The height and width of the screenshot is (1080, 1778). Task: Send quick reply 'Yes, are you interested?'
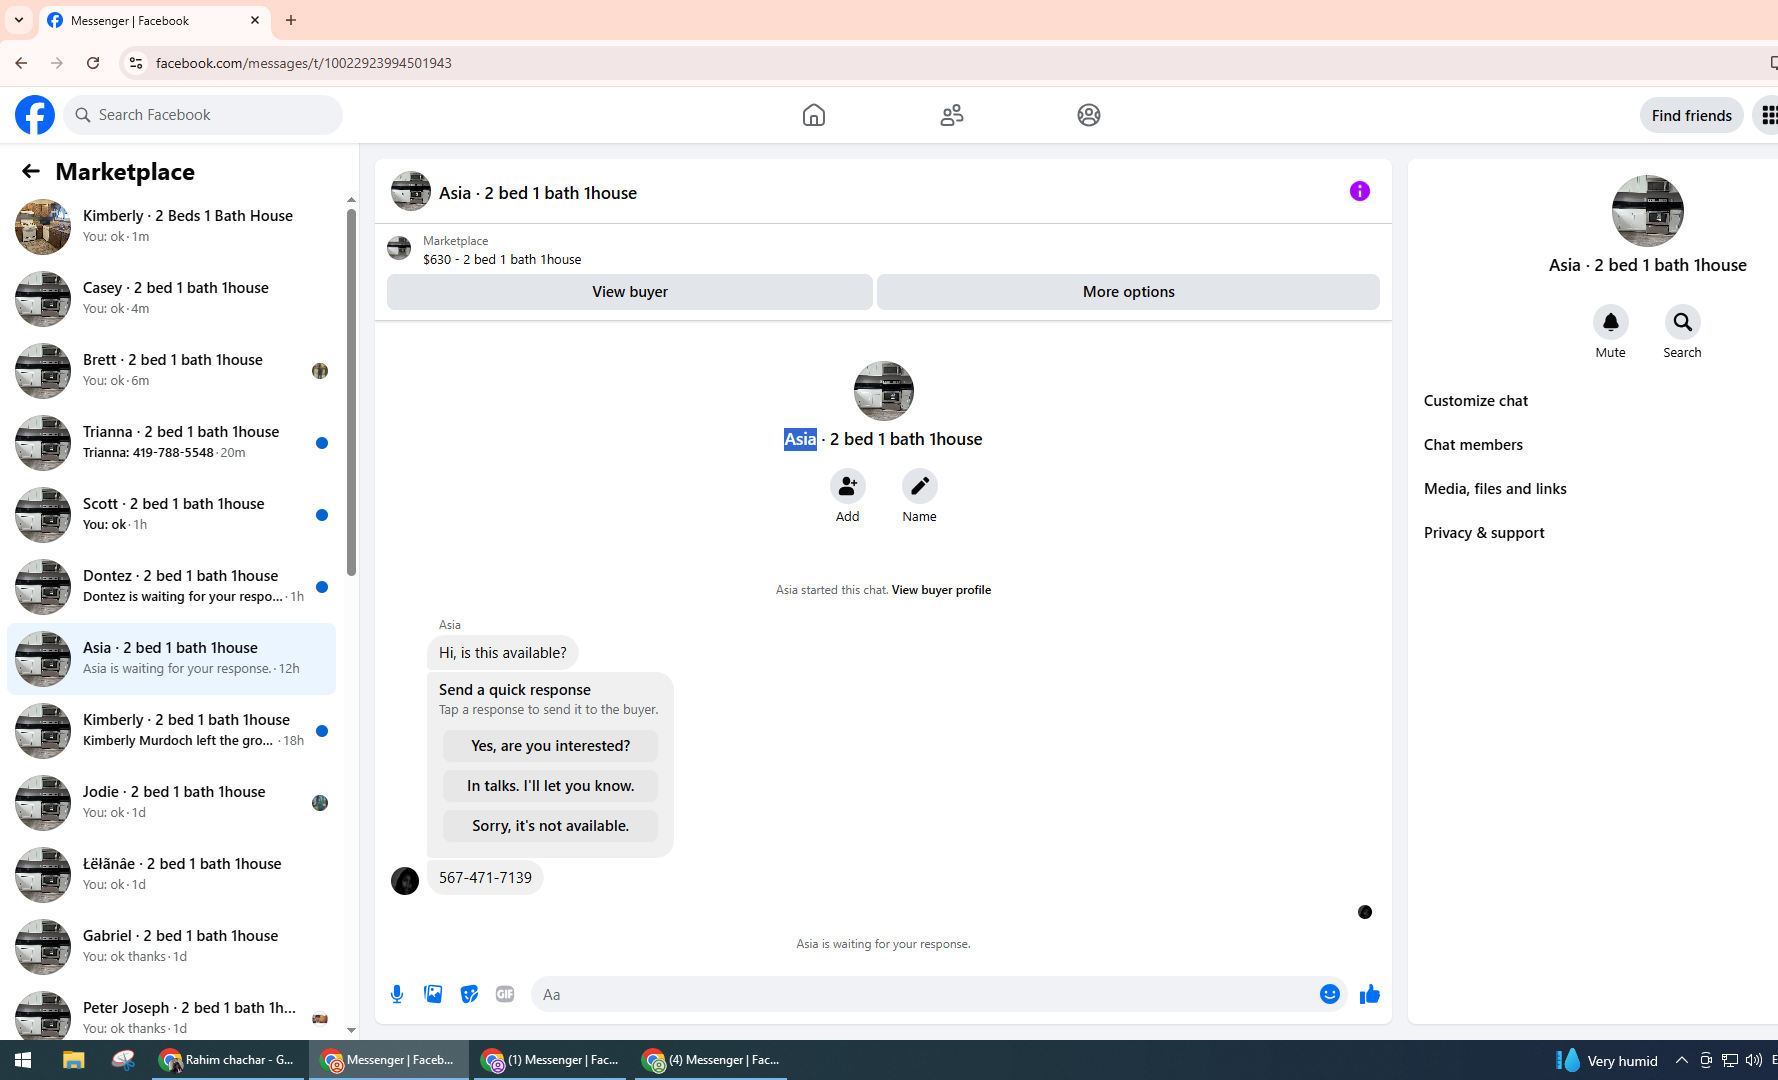tap(550, 746)
